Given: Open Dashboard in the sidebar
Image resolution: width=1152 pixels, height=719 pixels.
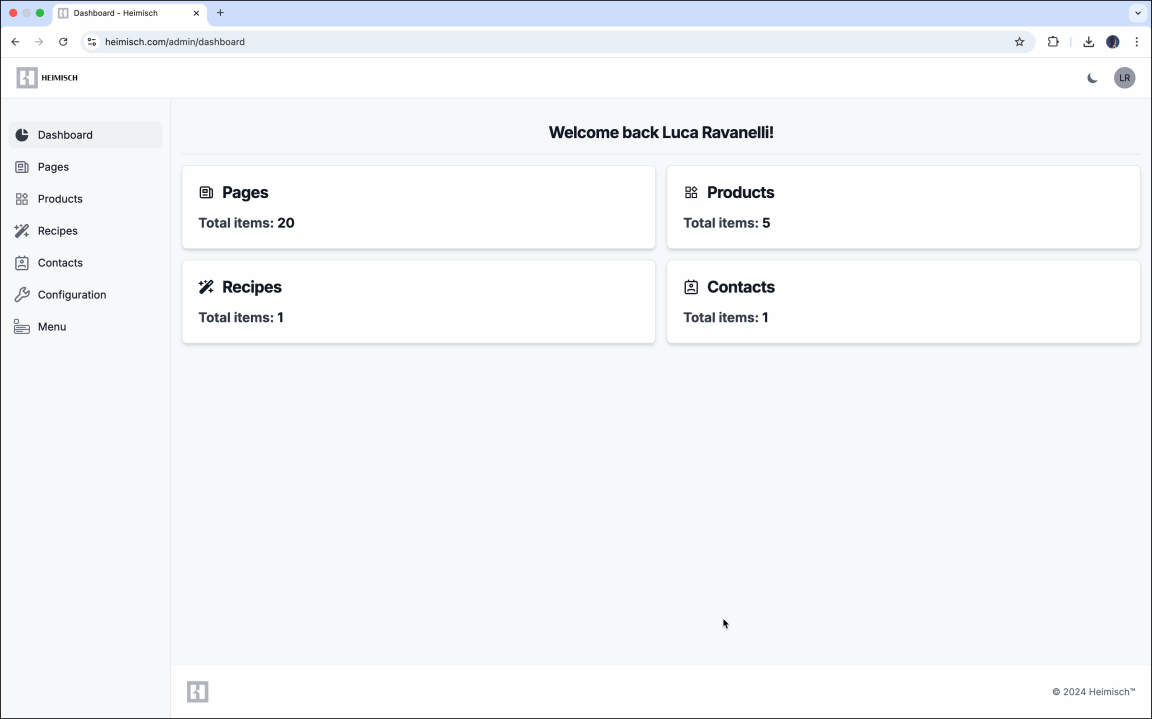Looking at the screenshot, I should [x=65, y=135].
